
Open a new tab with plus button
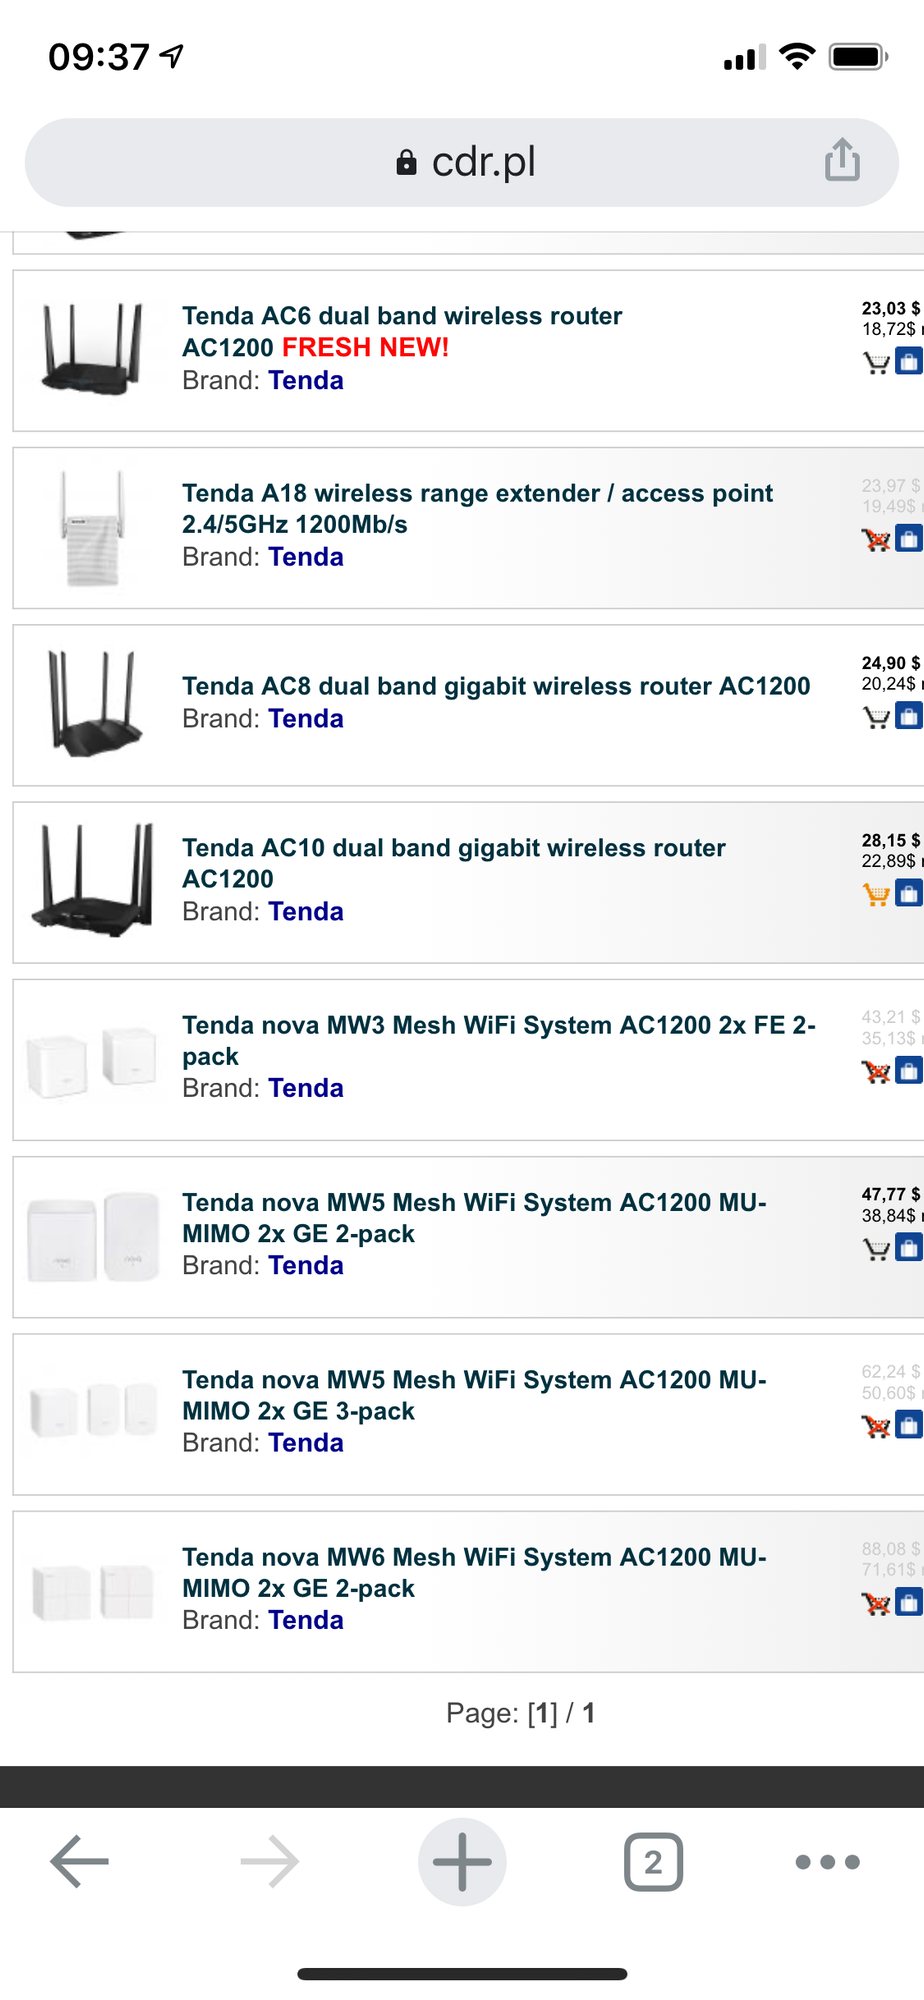(462, 1862)
